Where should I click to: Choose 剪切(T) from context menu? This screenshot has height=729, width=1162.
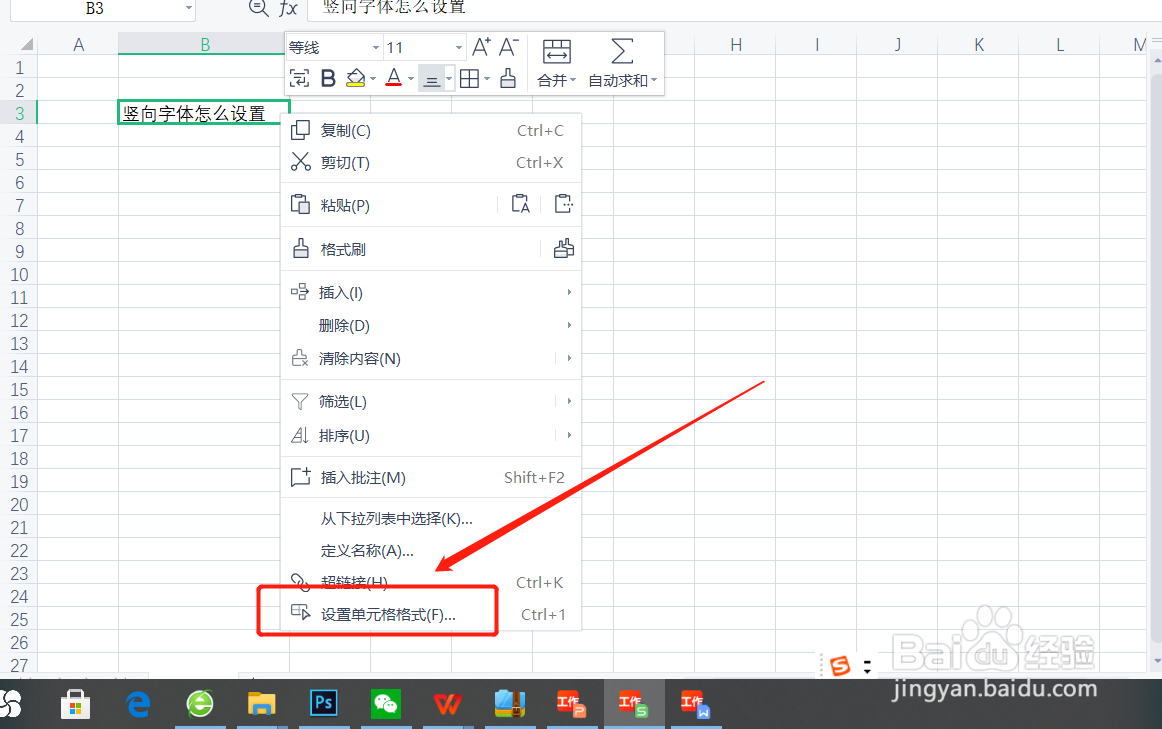(x=431, y=162)
